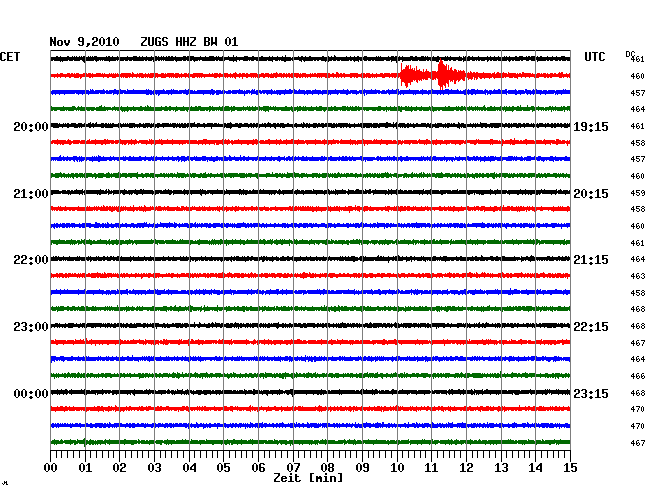Click the "06" minute axis tick label
The height and width of the screenshot is (494, 650).
point(258,468)
